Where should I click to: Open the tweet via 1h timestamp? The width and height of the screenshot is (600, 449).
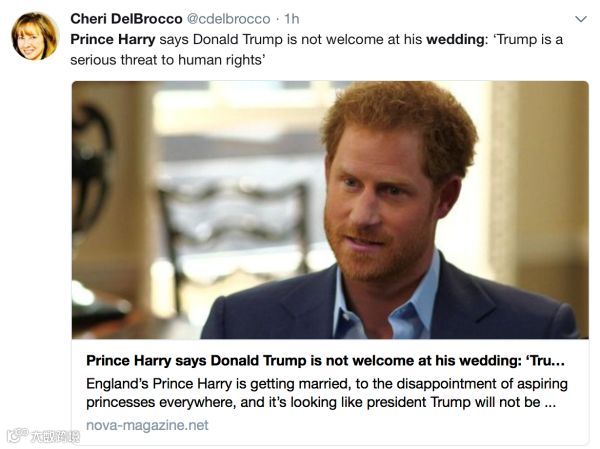(292, 19)
